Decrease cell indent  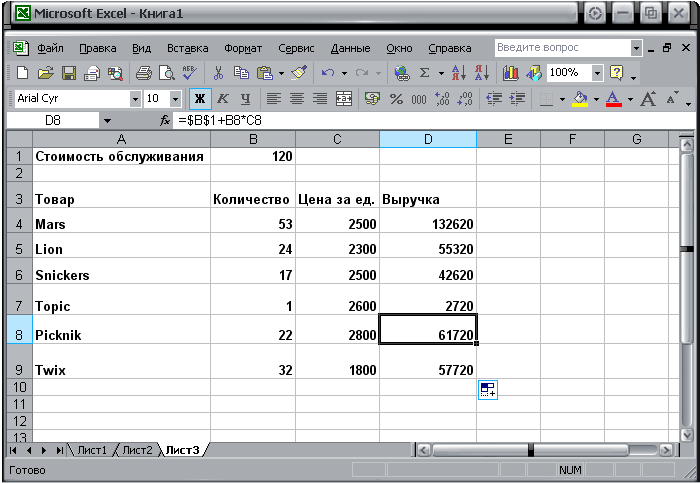tap(494, 99)
